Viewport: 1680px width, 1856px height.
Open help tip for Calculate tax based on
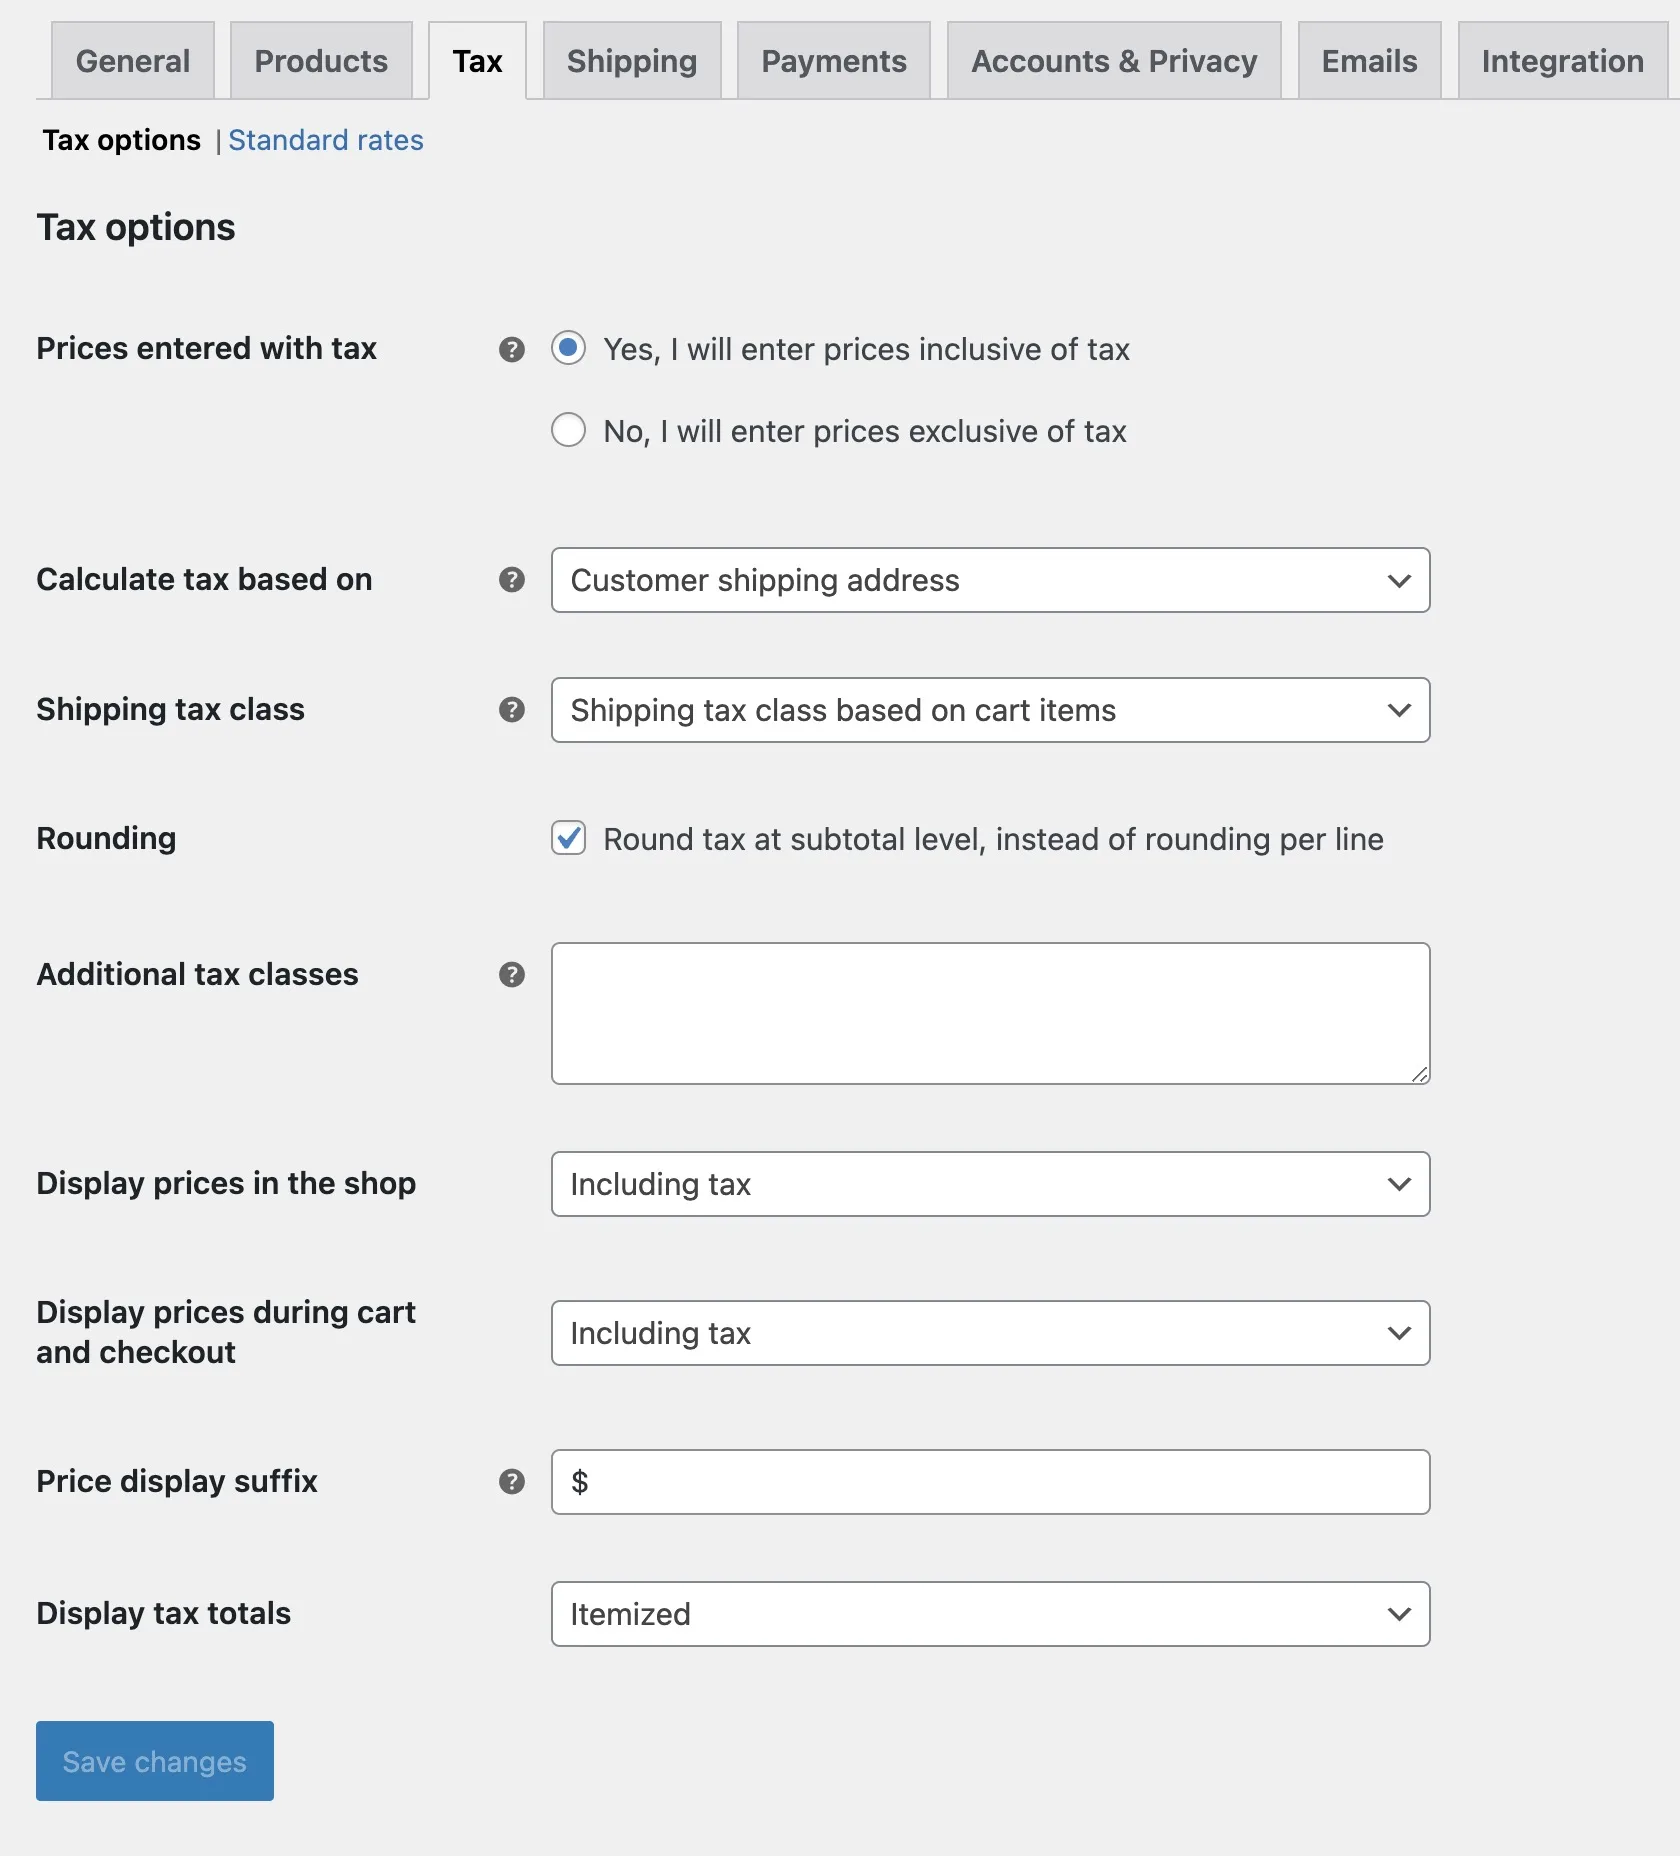coord(512,580)
